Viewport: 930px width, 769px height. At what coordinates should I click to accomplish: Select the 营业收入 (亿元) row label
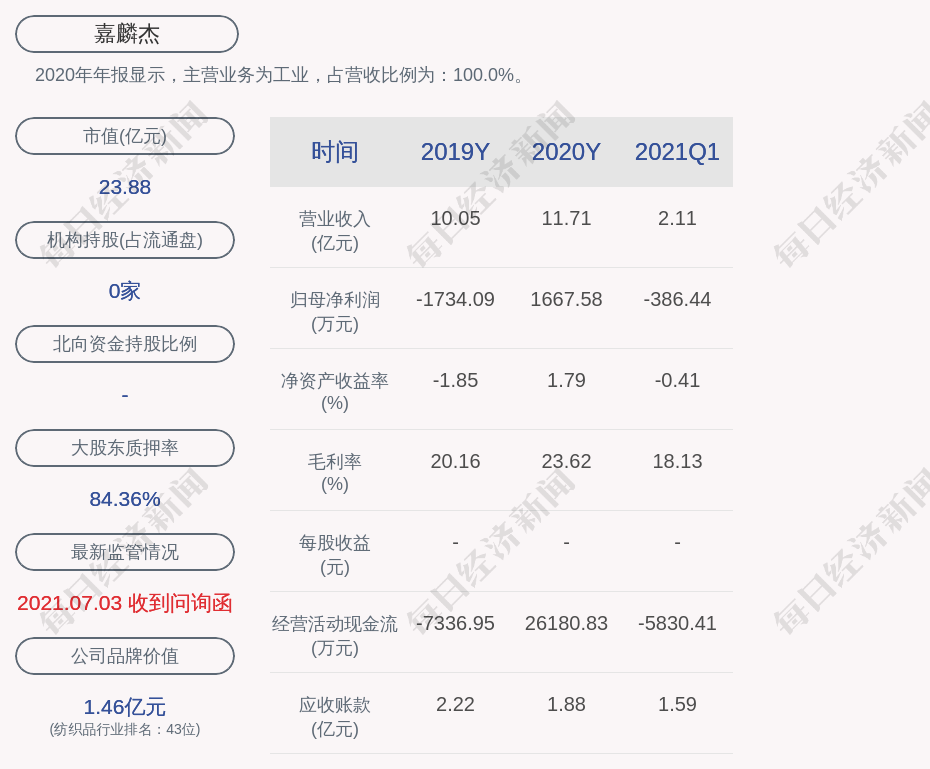tap(335, 231)
